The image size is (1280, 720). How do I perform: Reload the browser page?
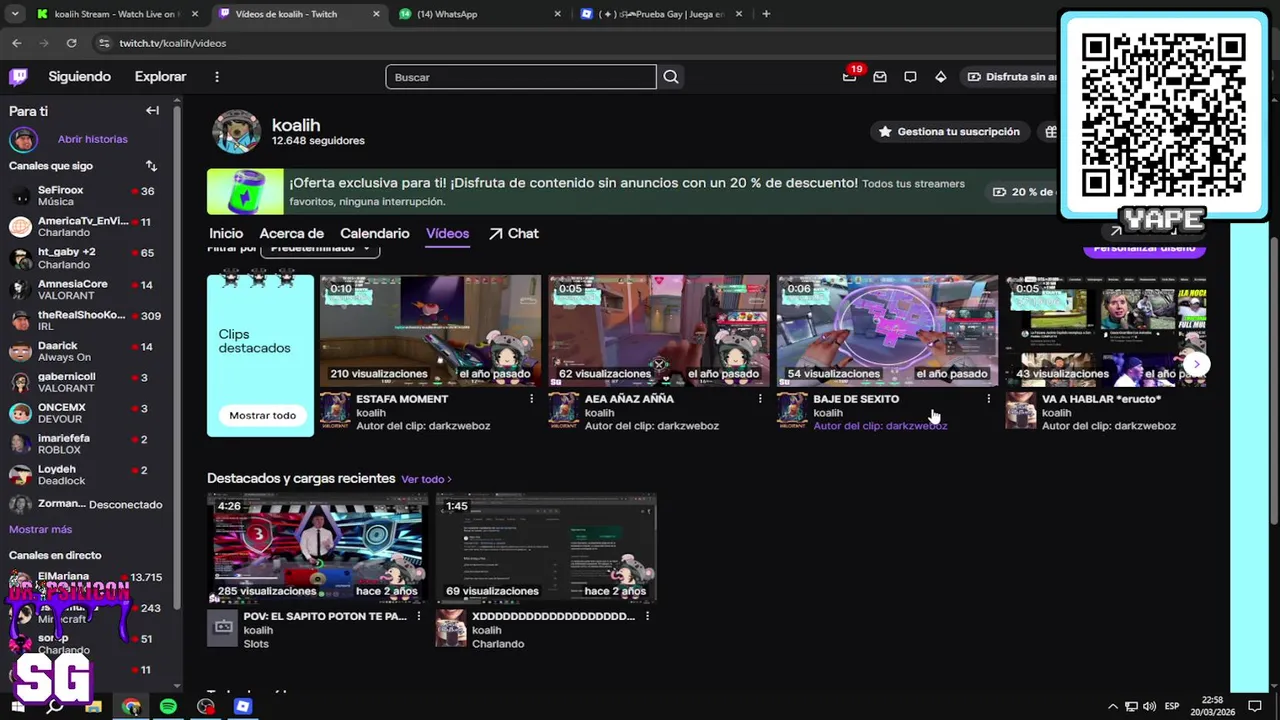tap(71, 43)
